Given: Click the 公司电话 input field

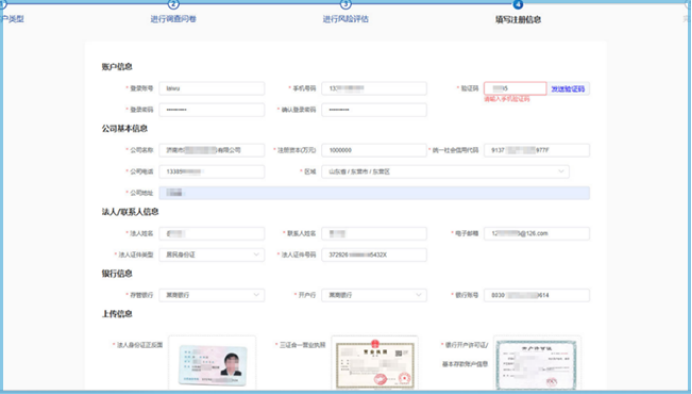Looking at the screenshot, I should click(212, 172).
